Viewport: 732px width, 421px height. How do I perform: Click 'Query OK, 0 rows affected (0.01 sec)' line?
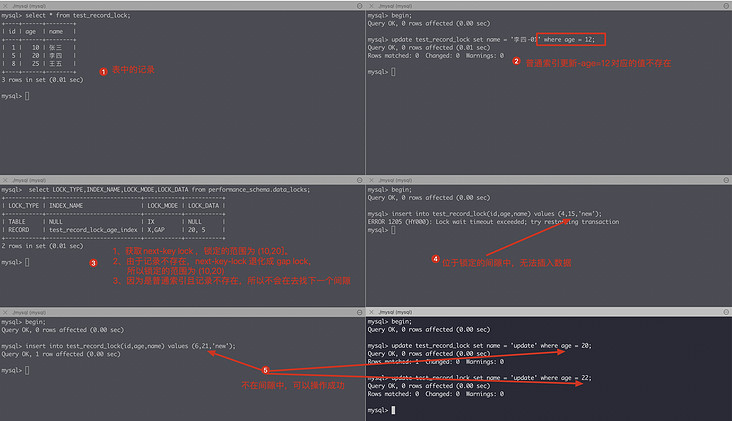tap(429, 48)
